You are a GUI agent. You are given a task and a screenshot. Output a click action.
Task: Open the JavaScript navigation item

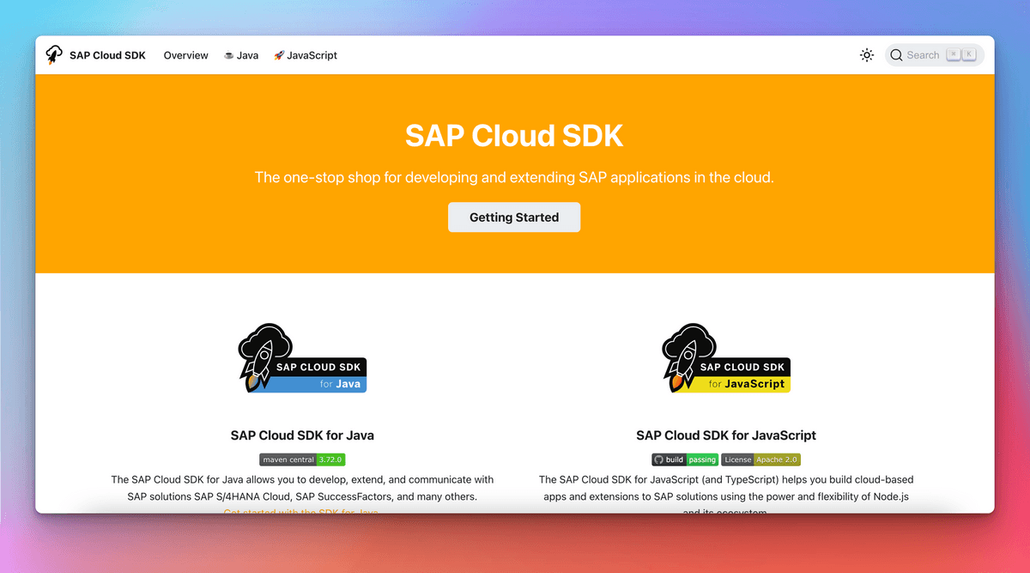coord(305,55)
